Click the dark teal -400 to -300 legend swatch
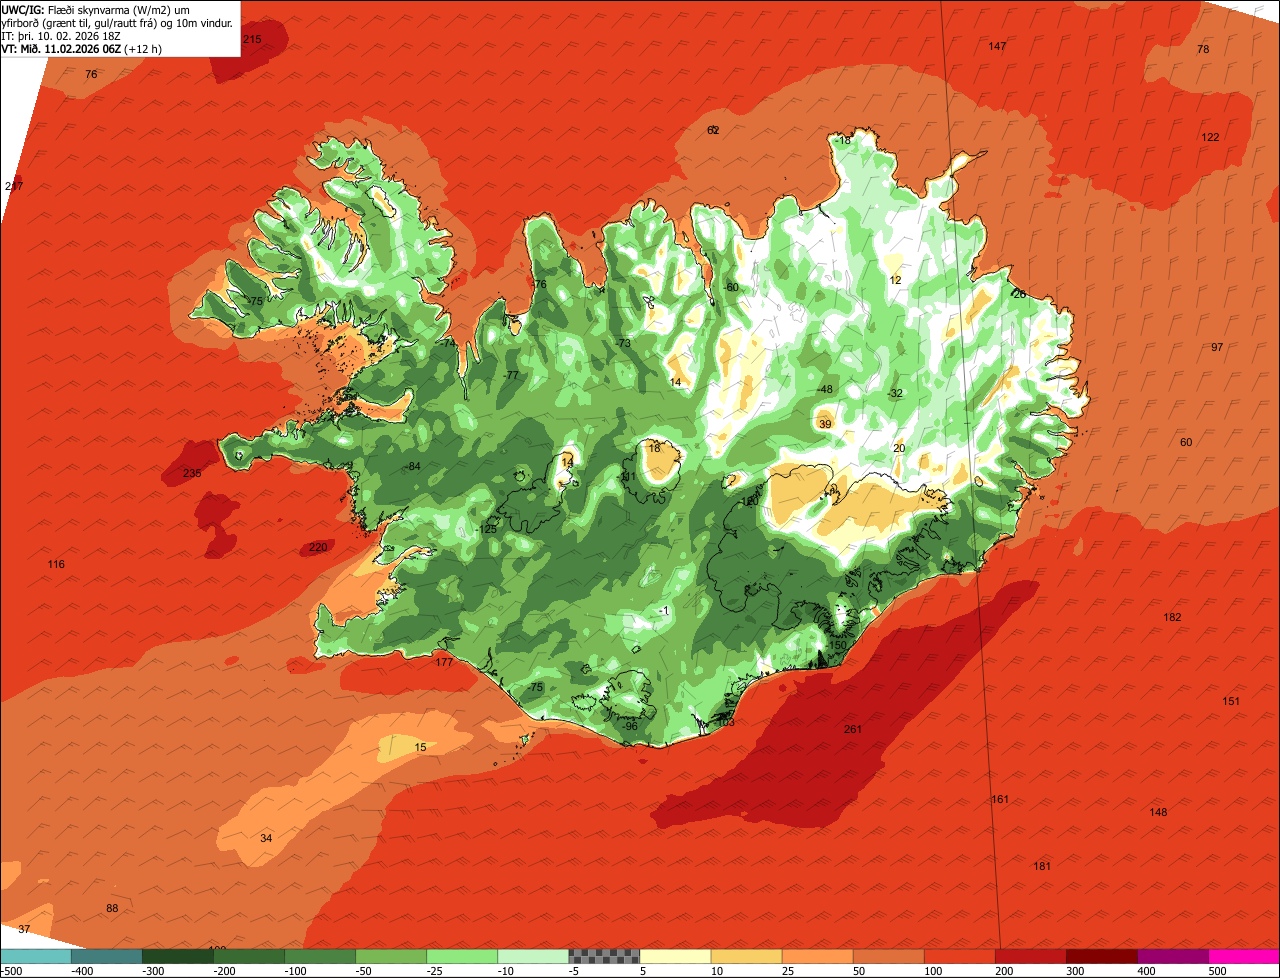The height and width of the screenshot is (978, 1280). click(107, 956)
